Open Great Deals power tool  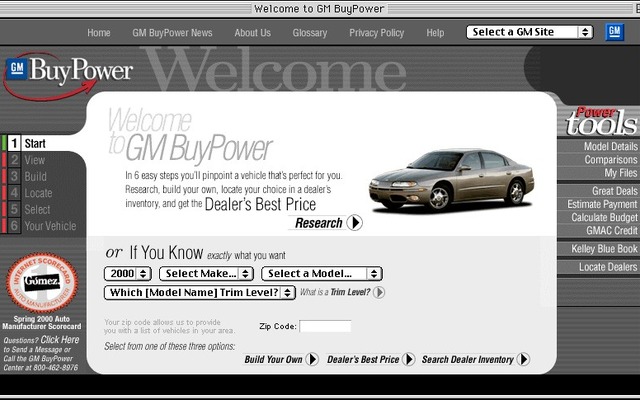pyautogui.click(x=614, y=191)
